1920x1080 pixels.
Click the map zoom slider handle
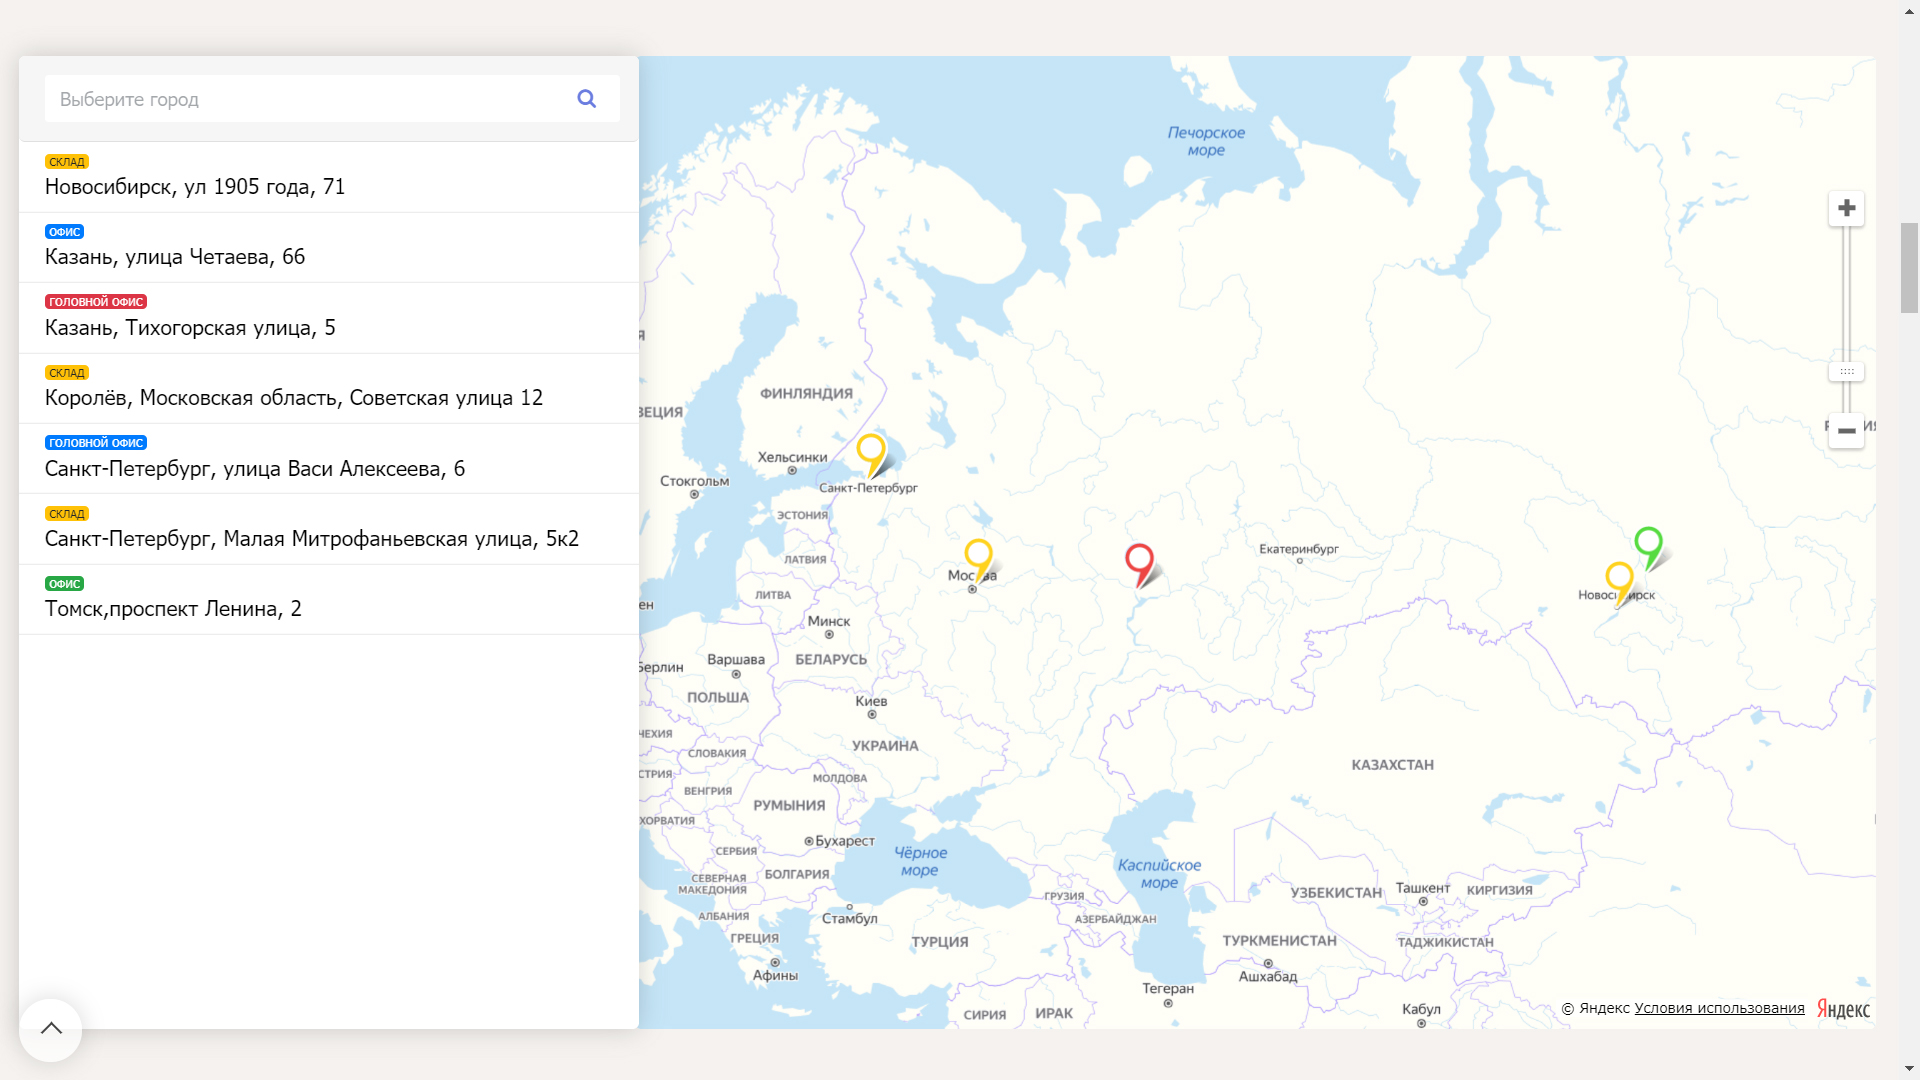pyautogui.click(x=1846, y=372)
